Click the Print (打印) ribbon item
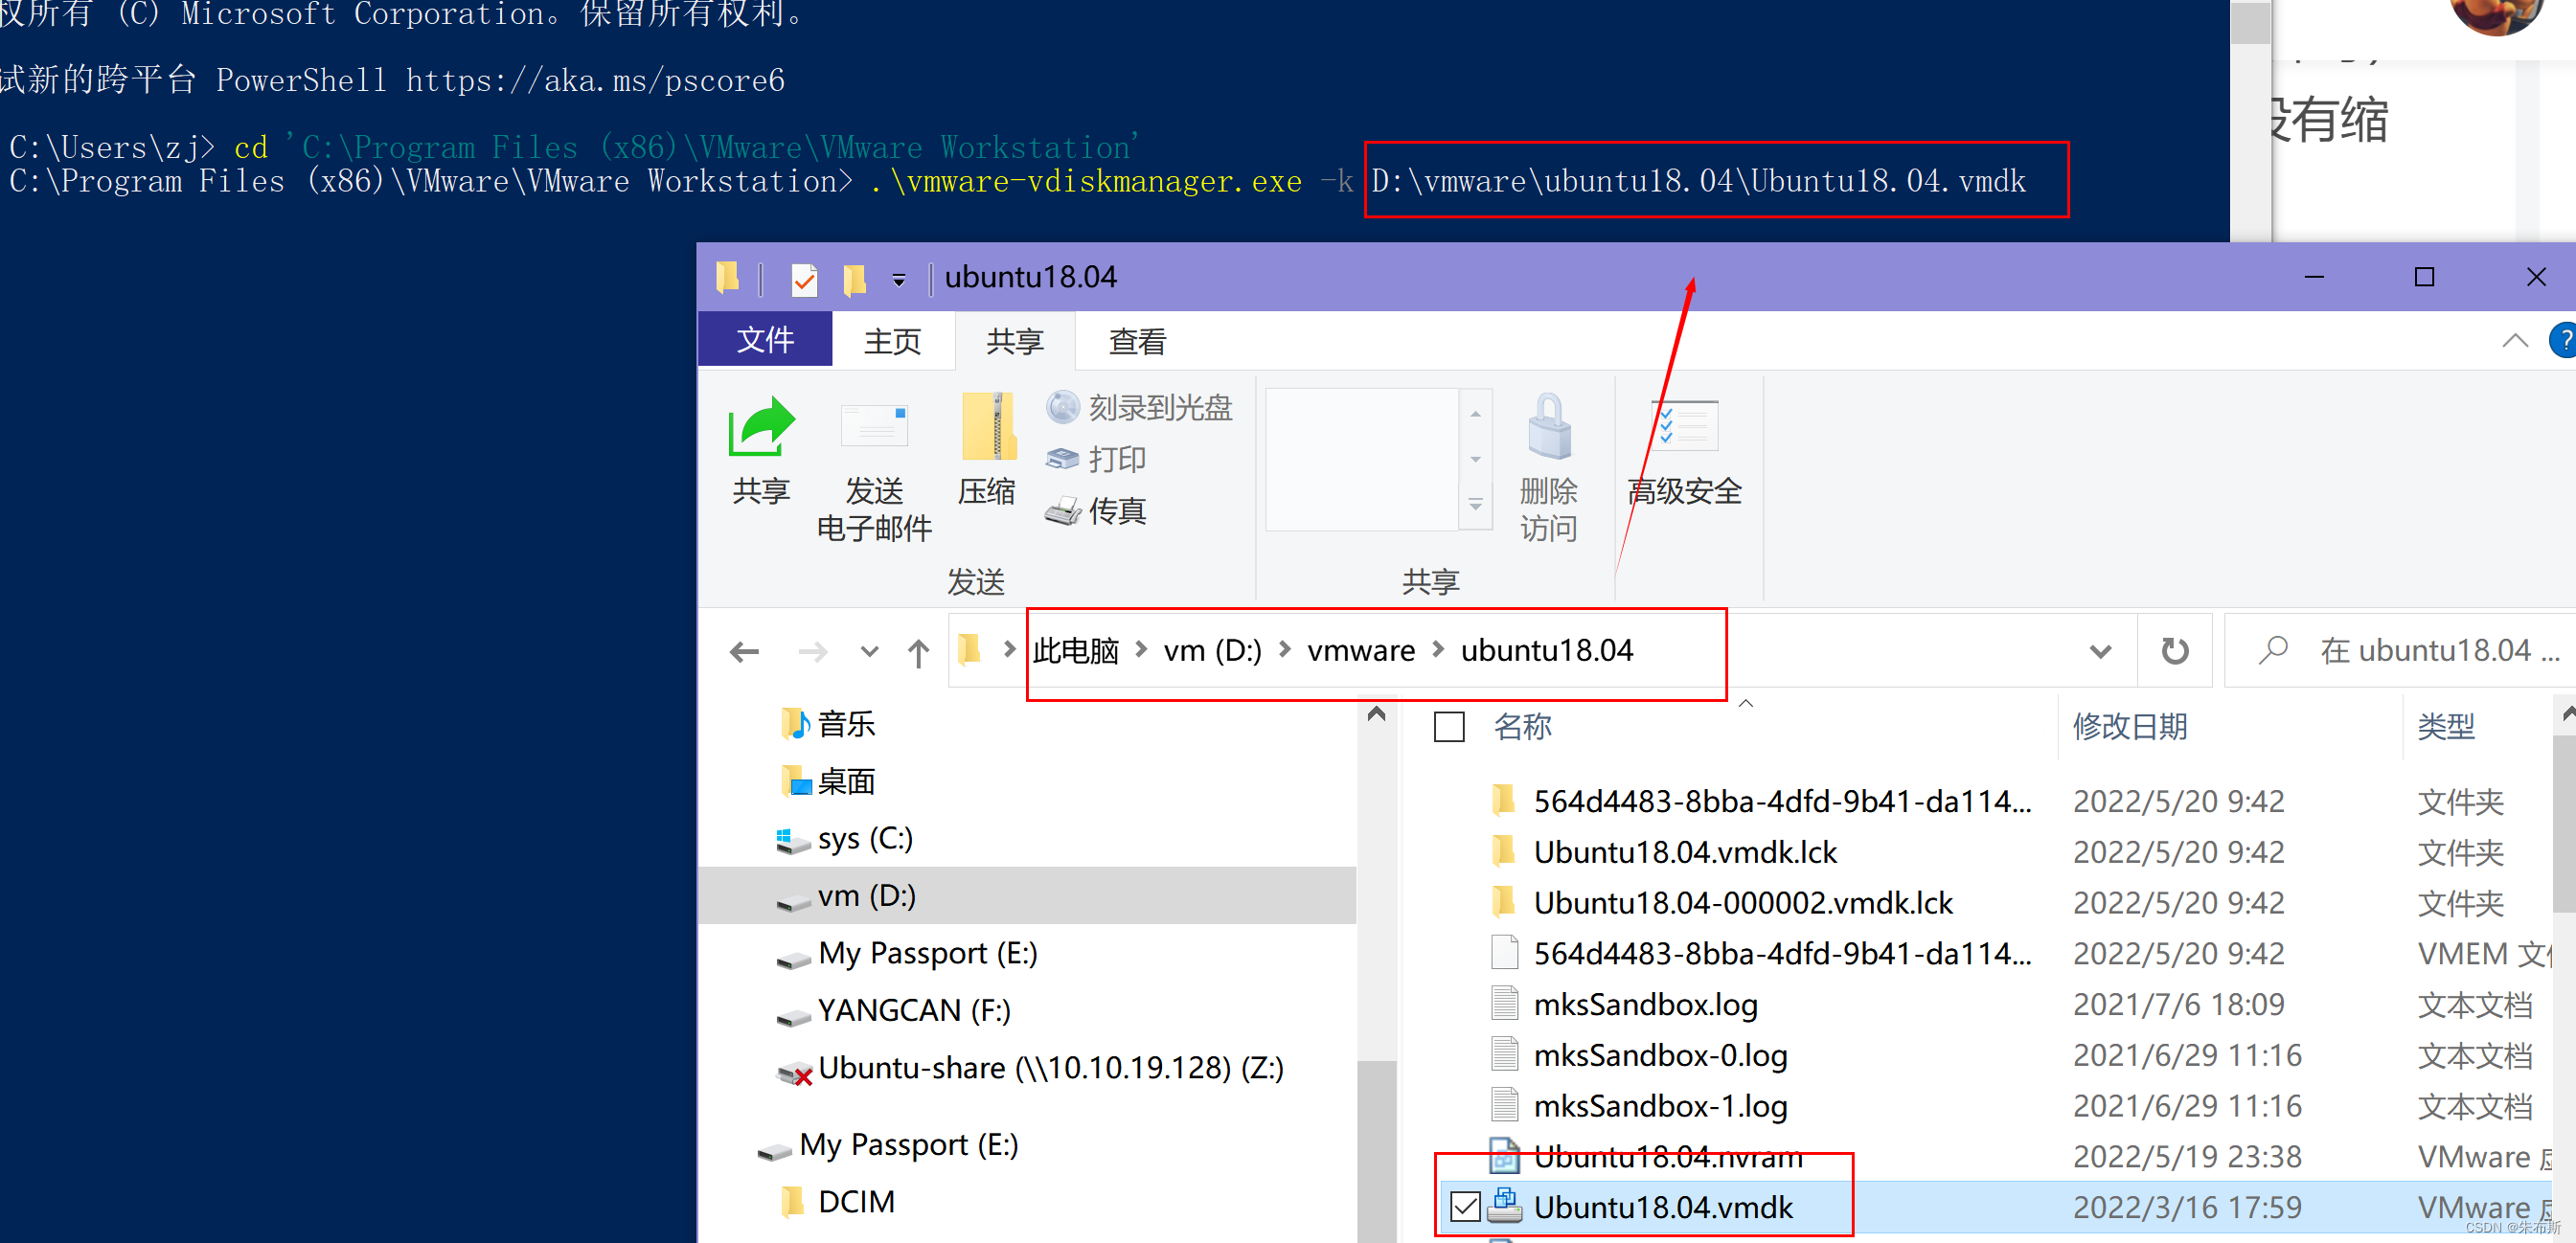 point(1096,459)
